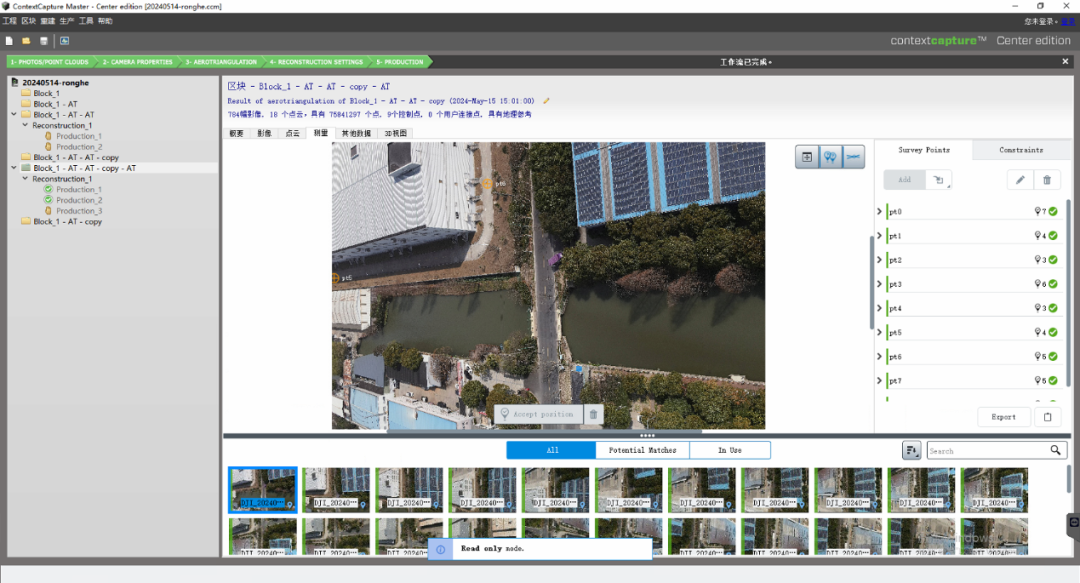Select the All photos filter
This screenshot has height=583, width=1080.
click(x=552, y=450)
